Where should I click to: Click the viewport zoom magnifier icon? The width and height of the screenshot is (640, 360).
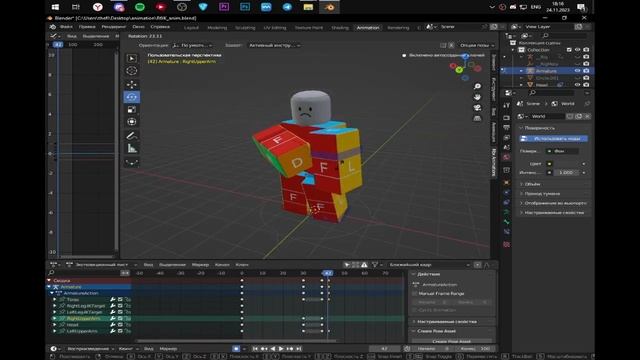477,87
